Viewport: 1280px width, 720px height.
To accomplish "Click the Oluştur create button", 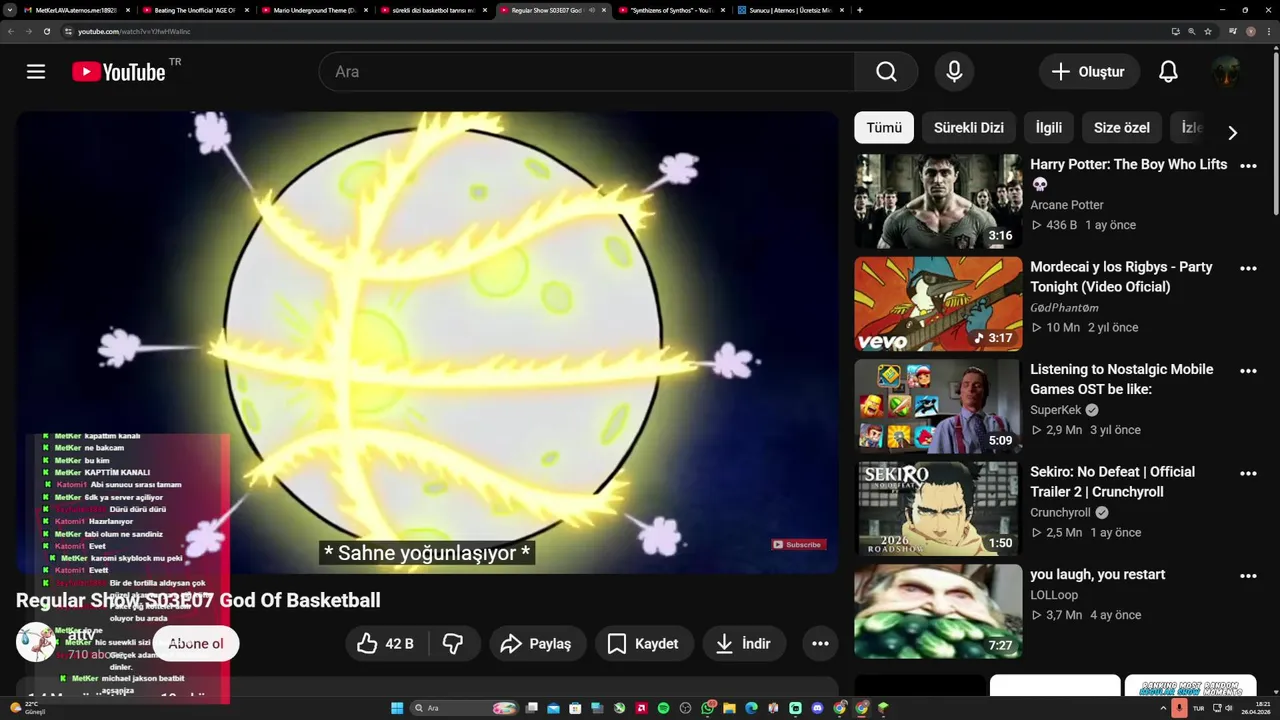I will [1089, 72].
